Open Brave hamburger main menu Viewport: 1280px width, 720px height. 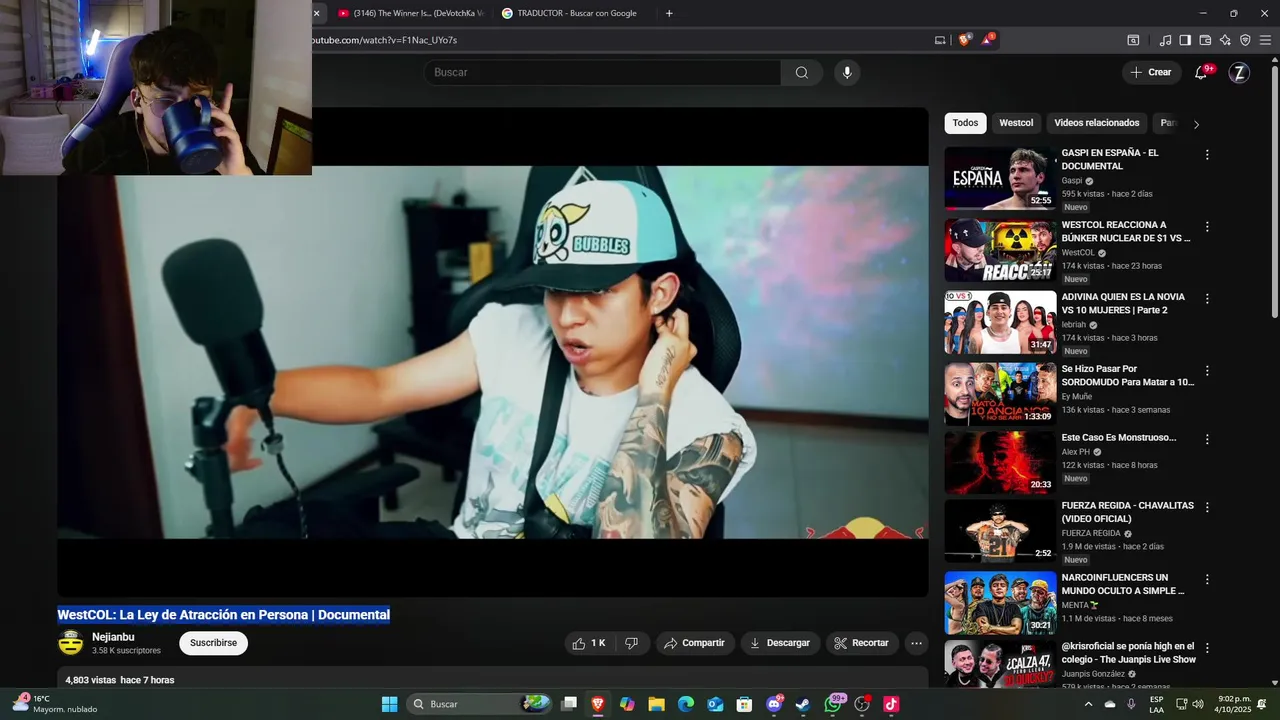1265,40
